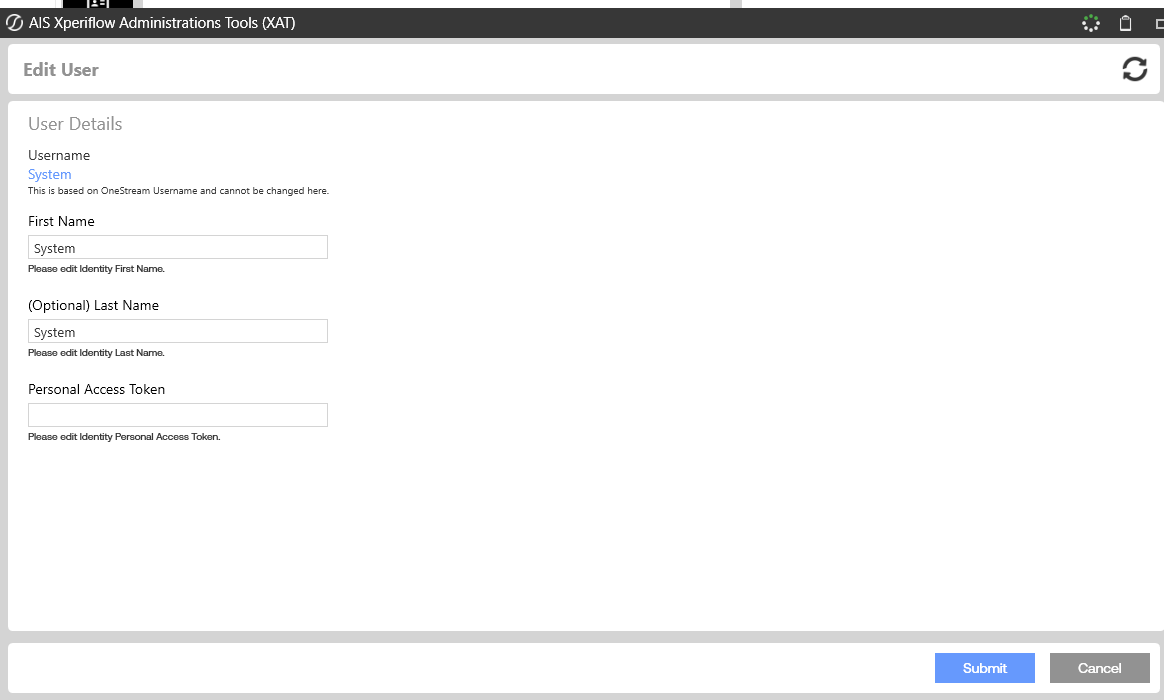Click the Edit User heading

point(61,70)
